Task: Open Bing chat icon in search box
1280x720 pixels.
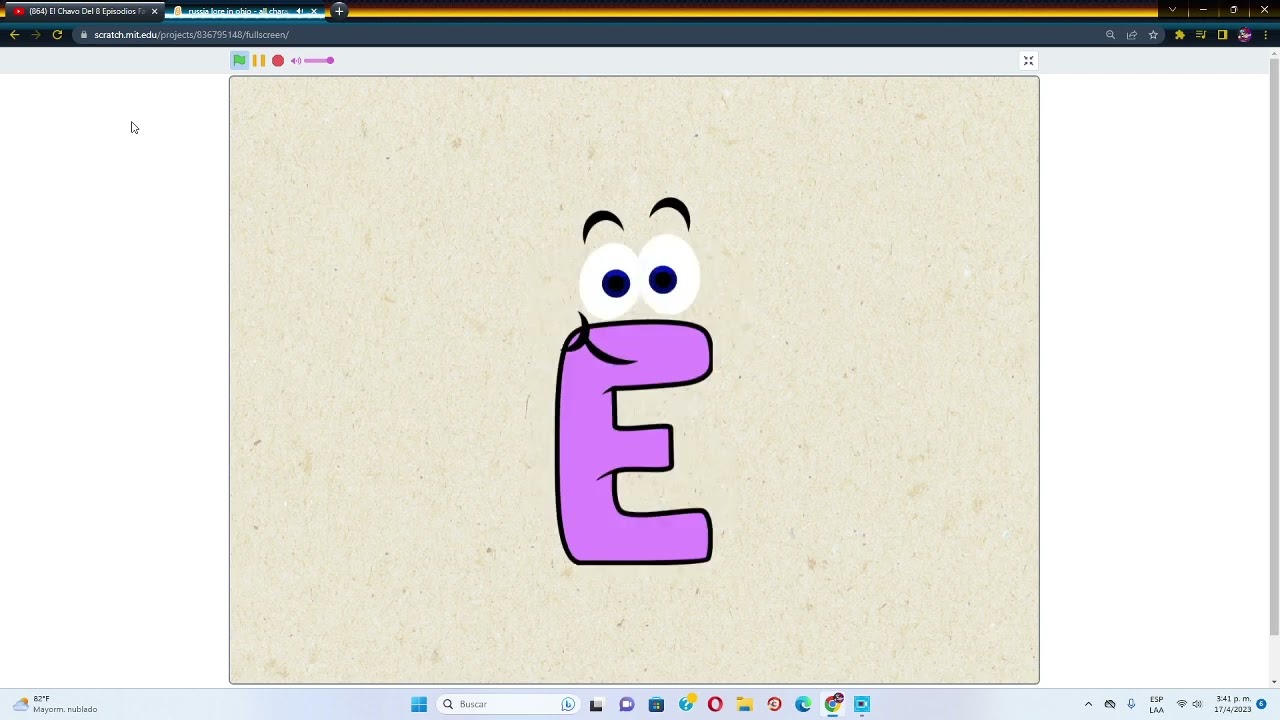Action: pyautogui.click(x=568, y=704)
